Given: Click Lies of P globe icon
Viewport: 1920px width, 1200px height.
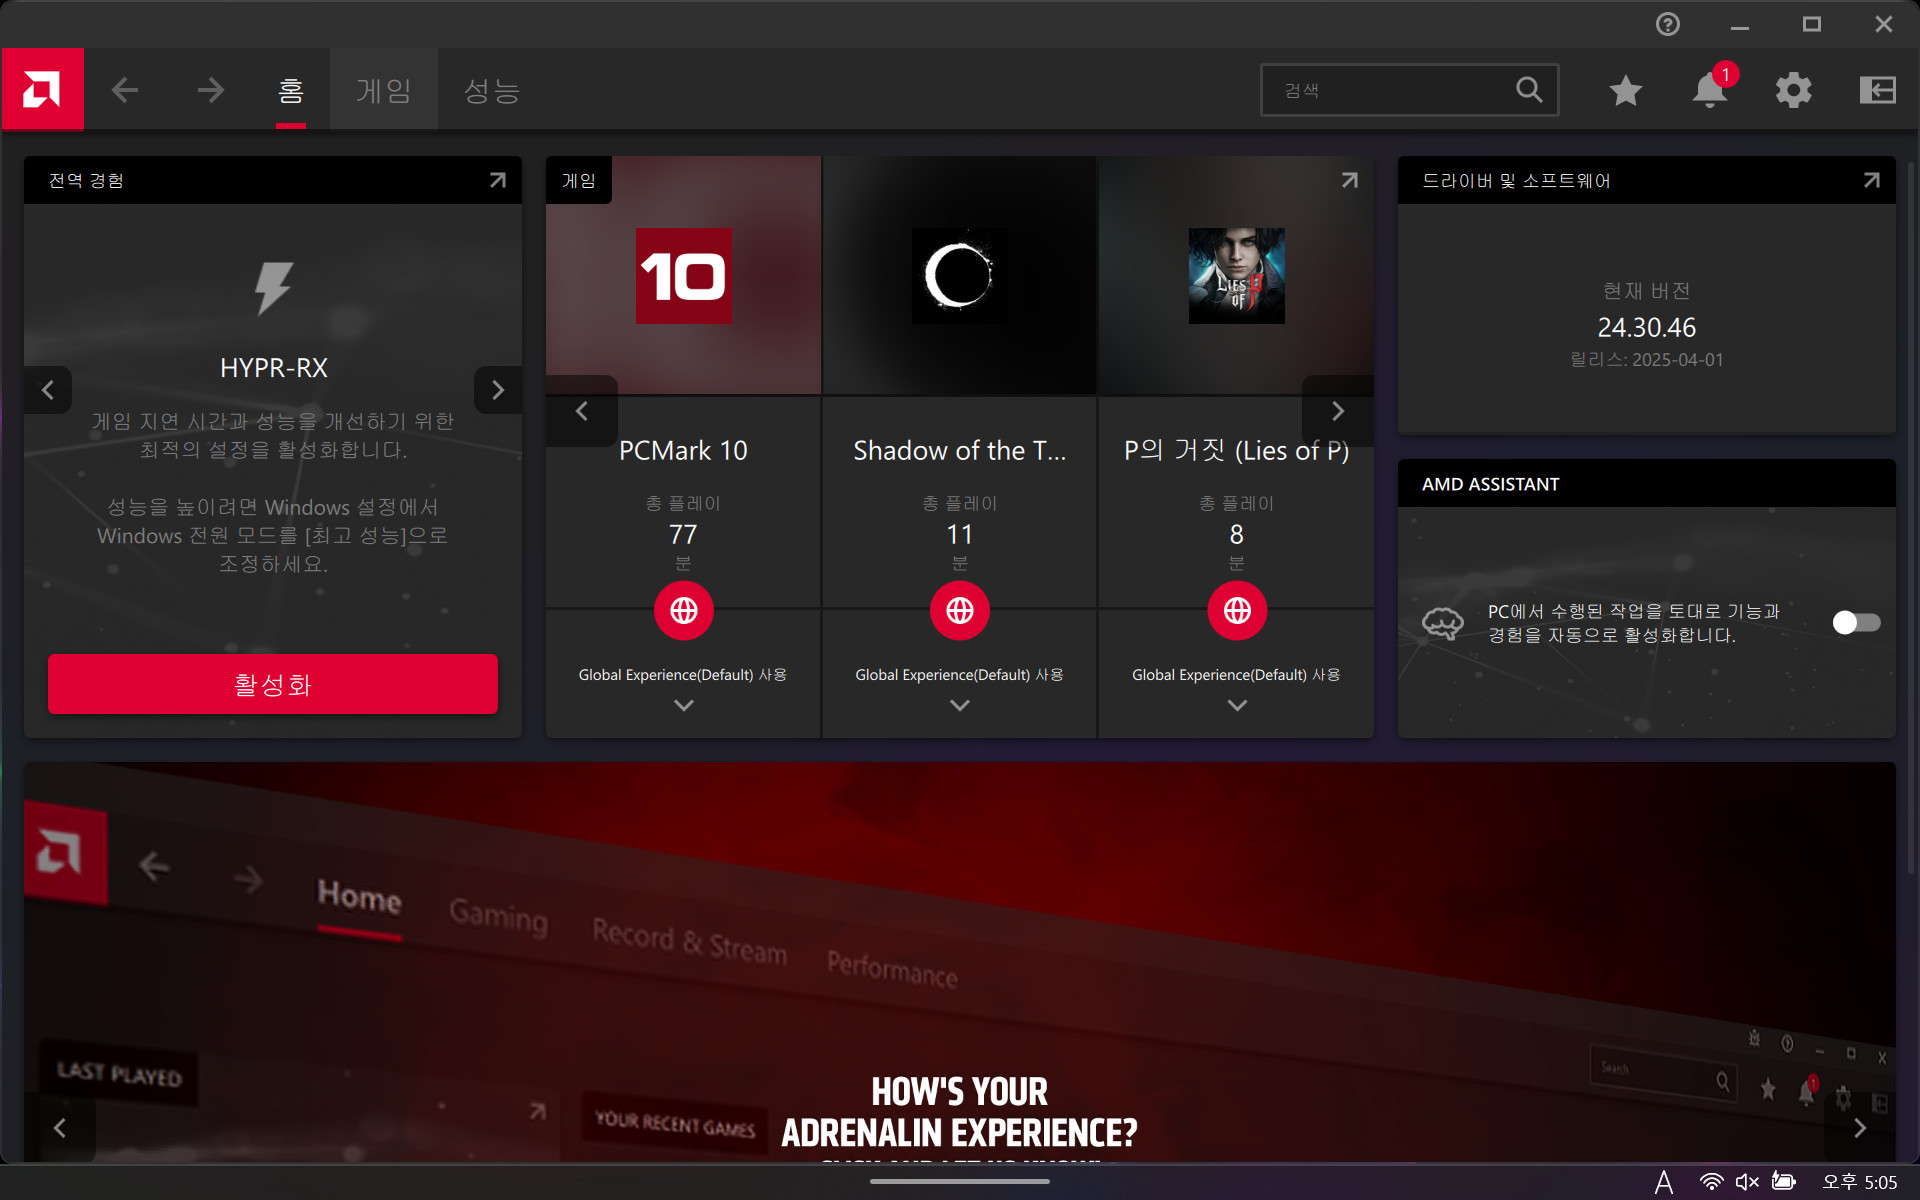Looking at the screenshot, I should 1237,610.
